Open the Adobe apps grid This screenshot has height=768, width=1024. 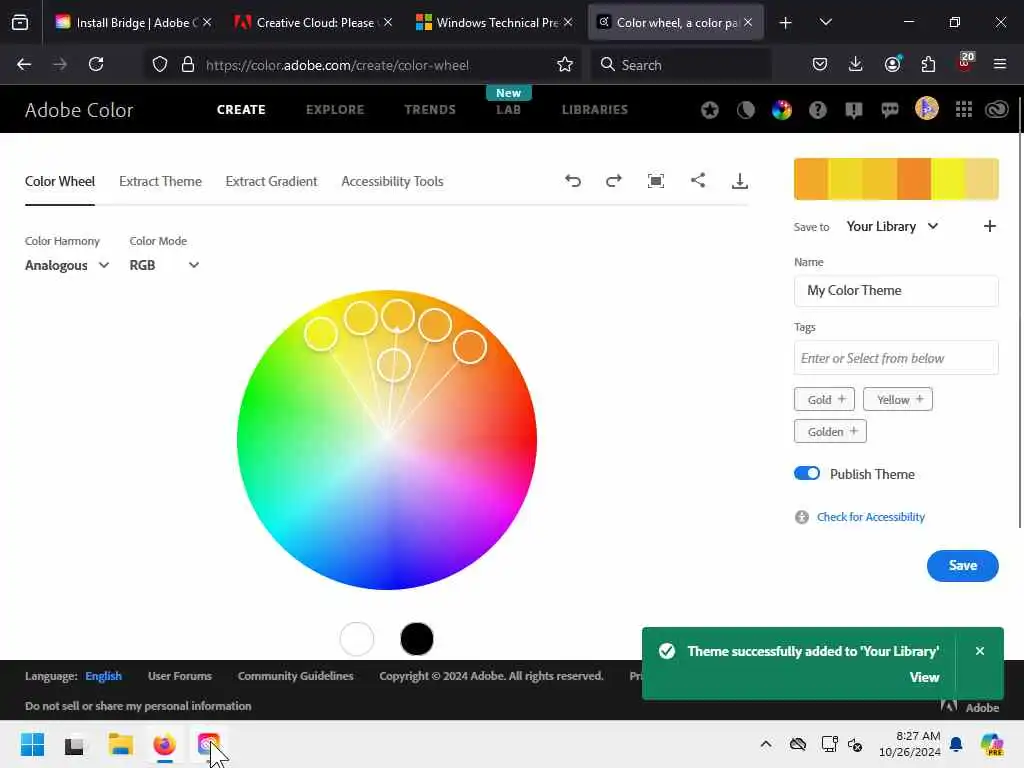pyautogui.click(x=964, y=109)
